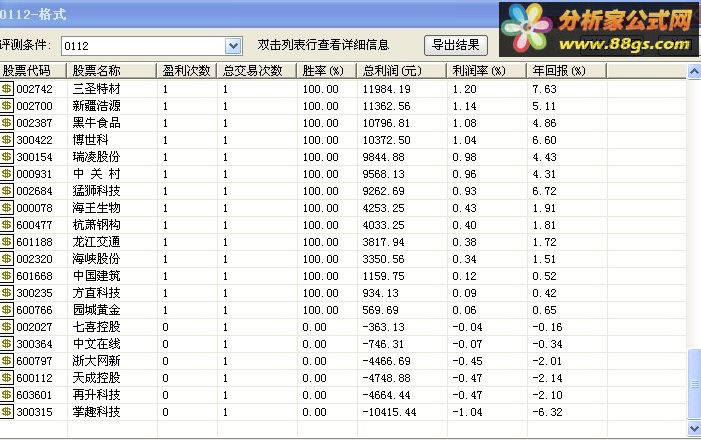Viewport: 701px width, 440px height.
Task: Click the $ icon beside stock 000078
Action: tap(7, 207)
